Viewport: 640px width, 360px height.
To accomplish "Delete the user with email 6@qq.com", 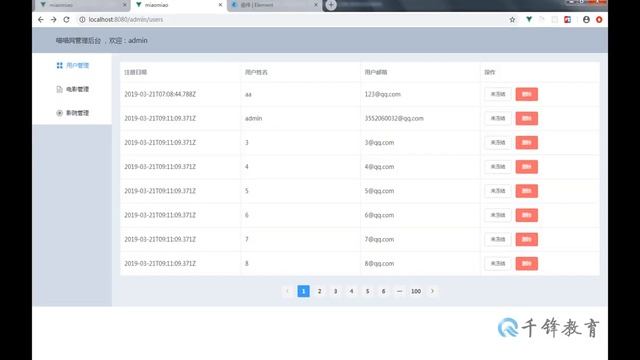I will [x=527, y=215].
